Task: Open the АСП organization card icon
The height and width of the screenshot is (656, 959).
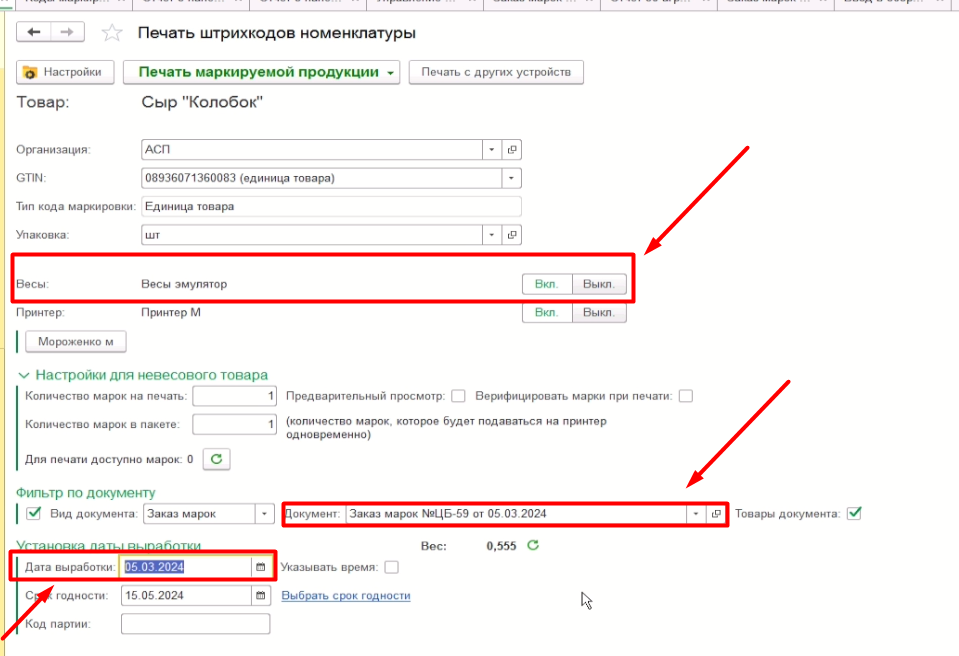Action: click(x=512, y=150)
